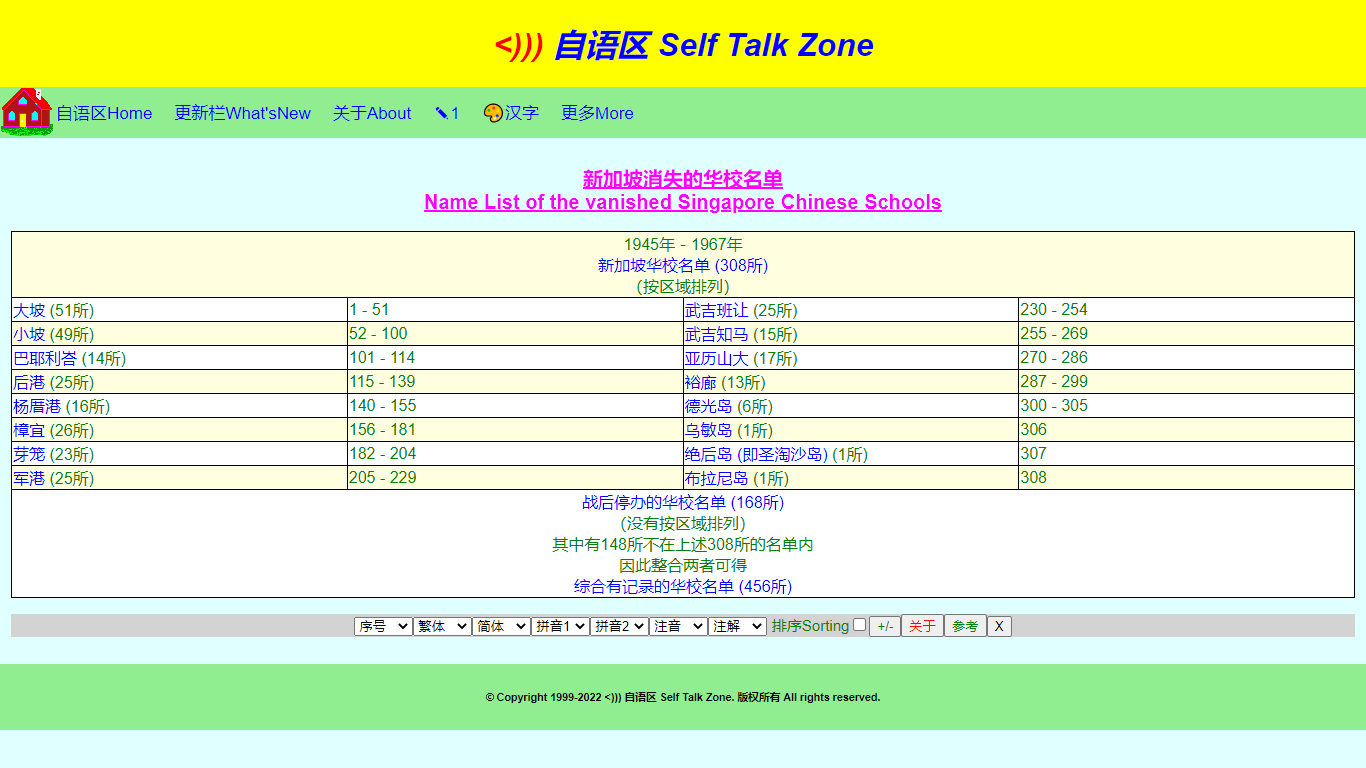1366x768 pixels.
Task: Open the 更多More menu
Action: (596, 113)
